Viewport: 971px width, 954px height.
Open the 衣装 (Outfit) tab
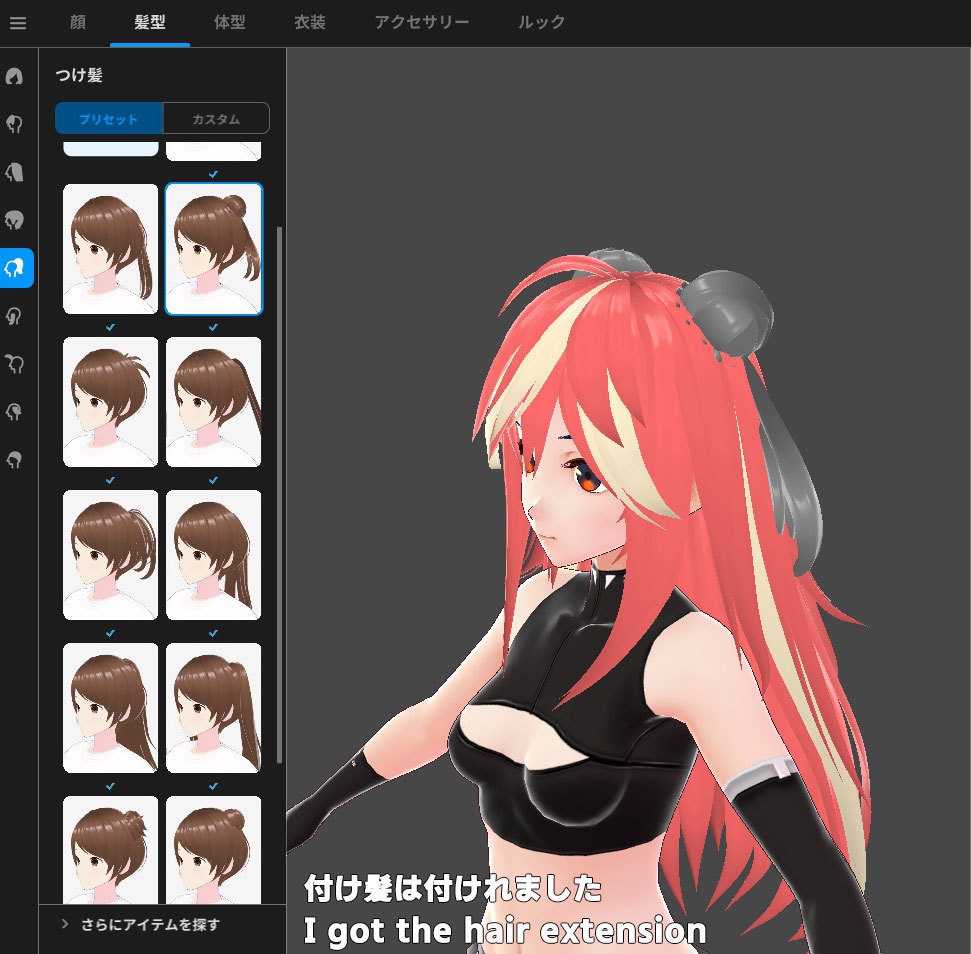click(309, 23)
